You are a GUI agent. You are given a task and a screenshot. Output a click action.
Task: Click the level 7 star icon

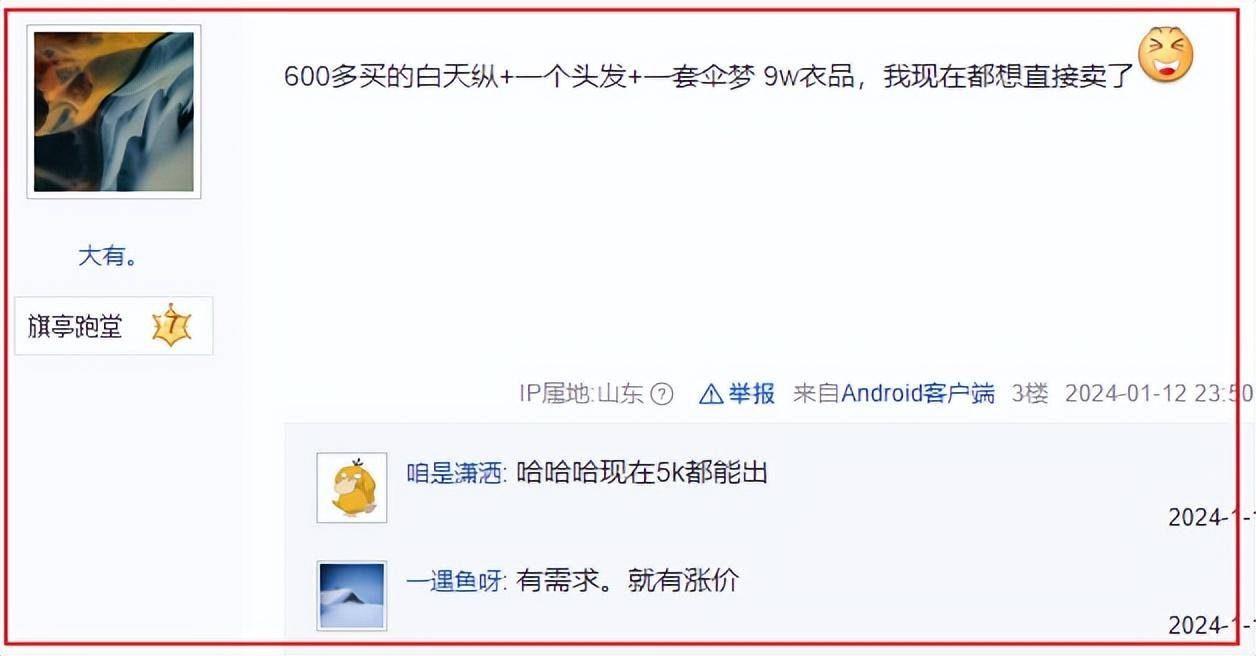pos(171,326)
